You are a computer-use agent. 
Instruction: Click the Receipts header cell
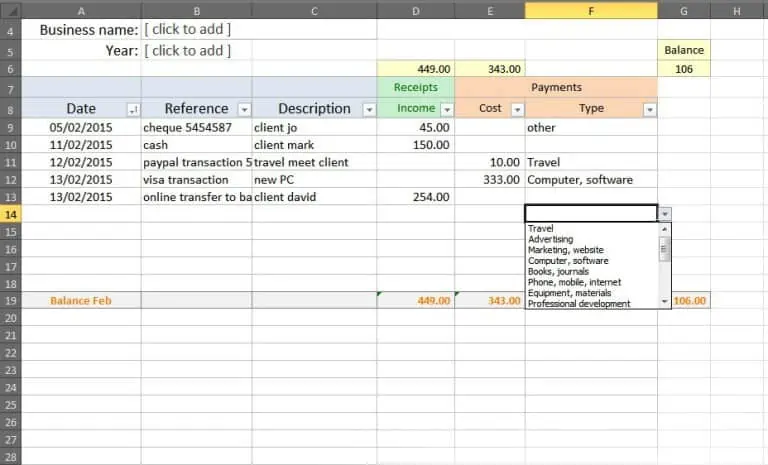pyautogui.click(x=416, y=87)
